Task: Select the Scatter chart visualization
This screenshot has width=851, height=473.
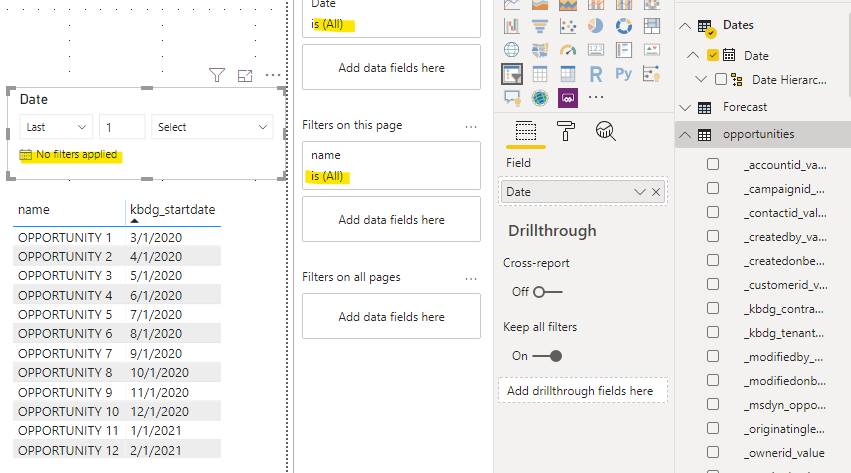Action: pyautogui.click(x=568, y=25)
